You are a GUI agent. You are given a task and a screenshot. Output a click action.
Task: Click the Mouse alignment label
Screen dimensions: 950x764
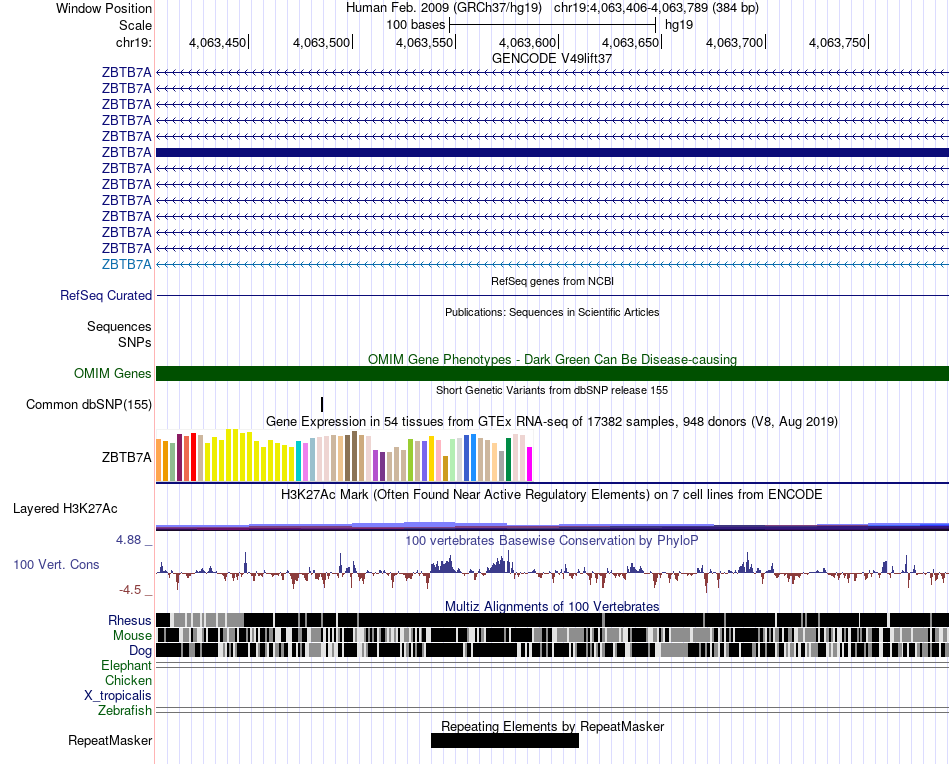[x=132, y=636]
